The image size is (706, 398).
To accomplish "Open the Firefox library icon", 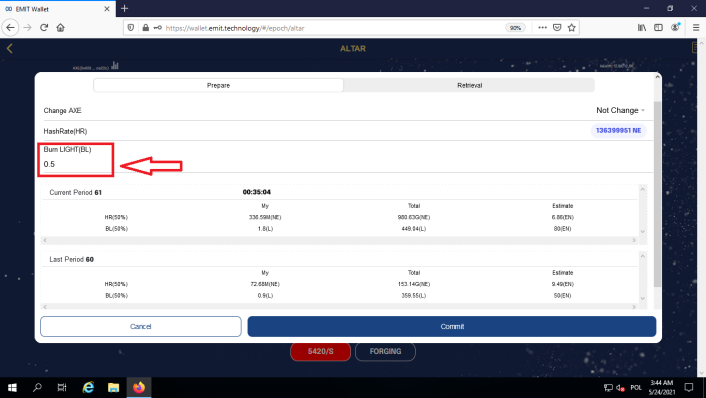I will [642, 27].
